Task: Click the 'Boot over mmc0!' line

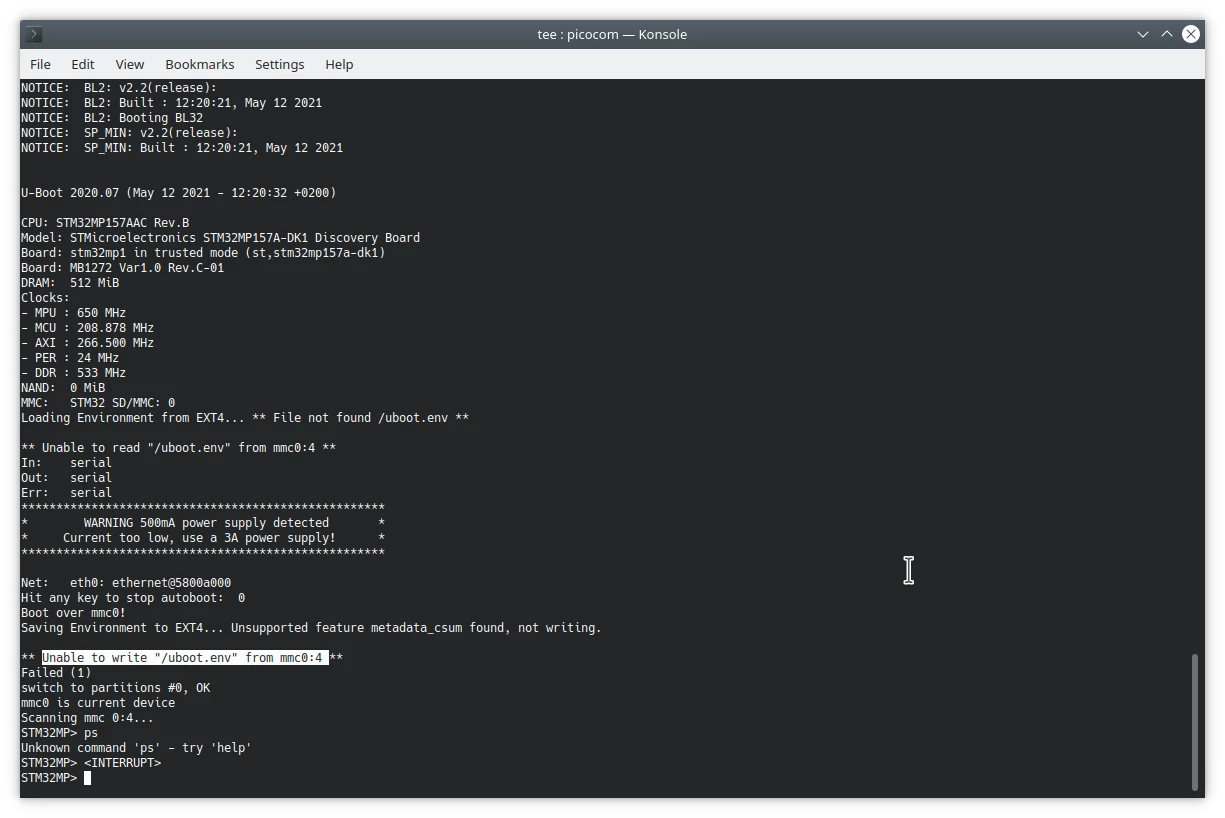Action: [74, 613]
